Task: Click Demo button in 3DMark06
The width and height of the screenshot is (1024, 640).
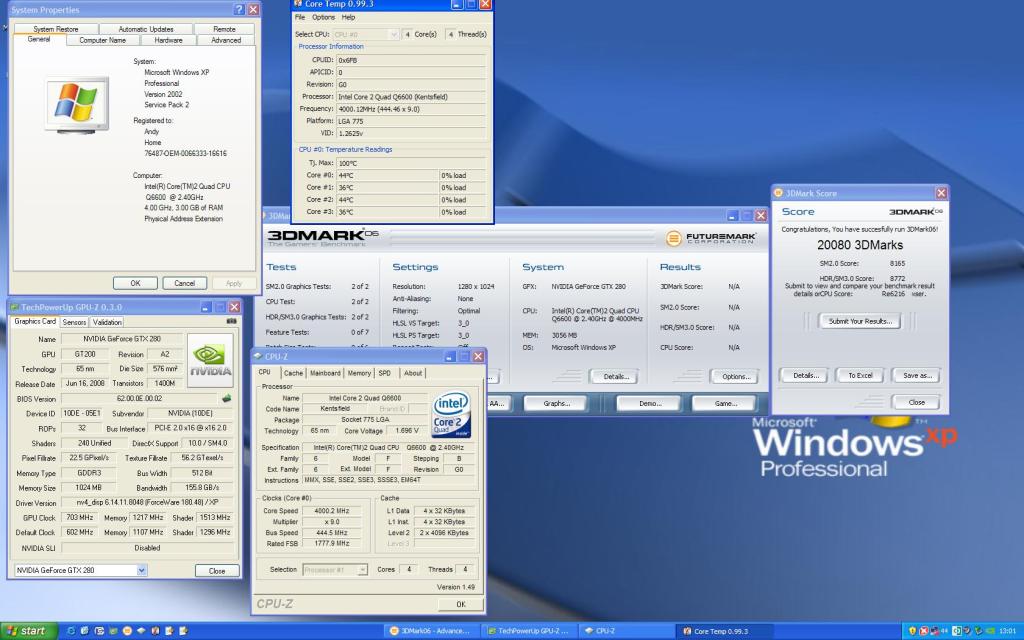Action: 650,403
